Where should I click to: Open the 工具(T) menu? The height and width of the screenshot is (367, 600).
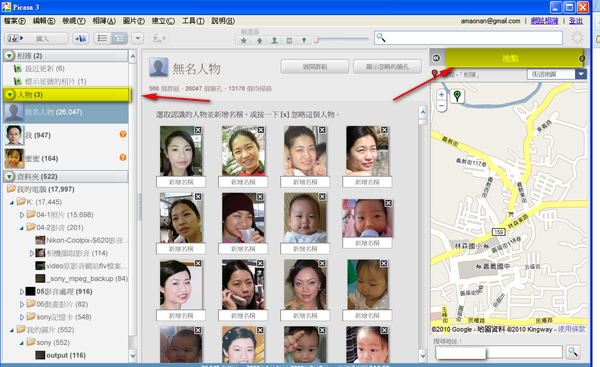point(193,21)
